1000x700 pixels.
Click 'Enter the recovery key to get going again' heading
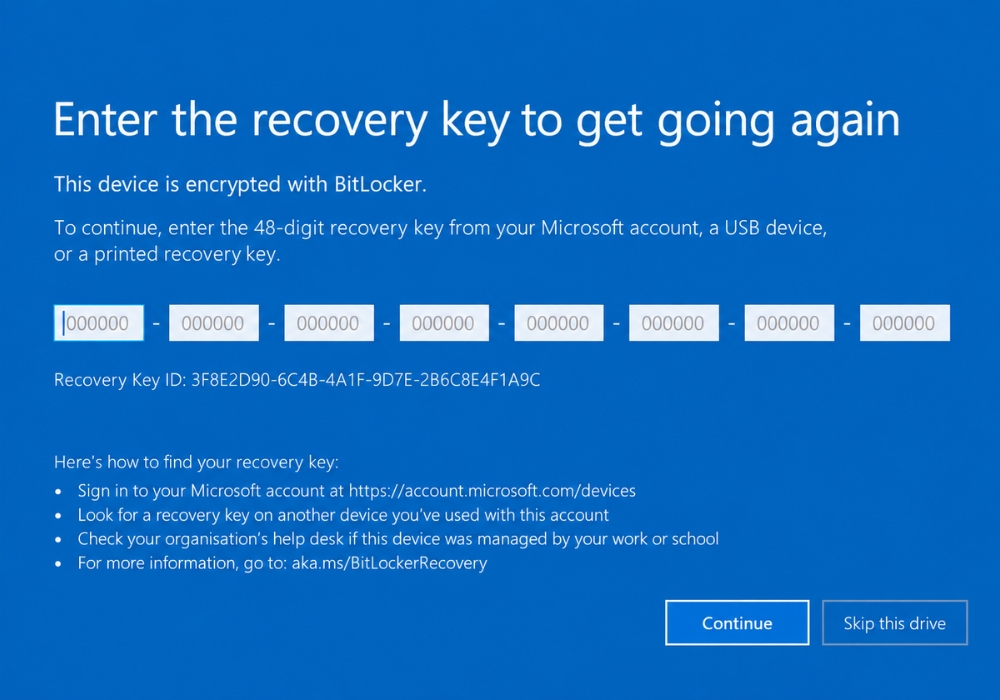pyautogui.click(x=477, y=121)
